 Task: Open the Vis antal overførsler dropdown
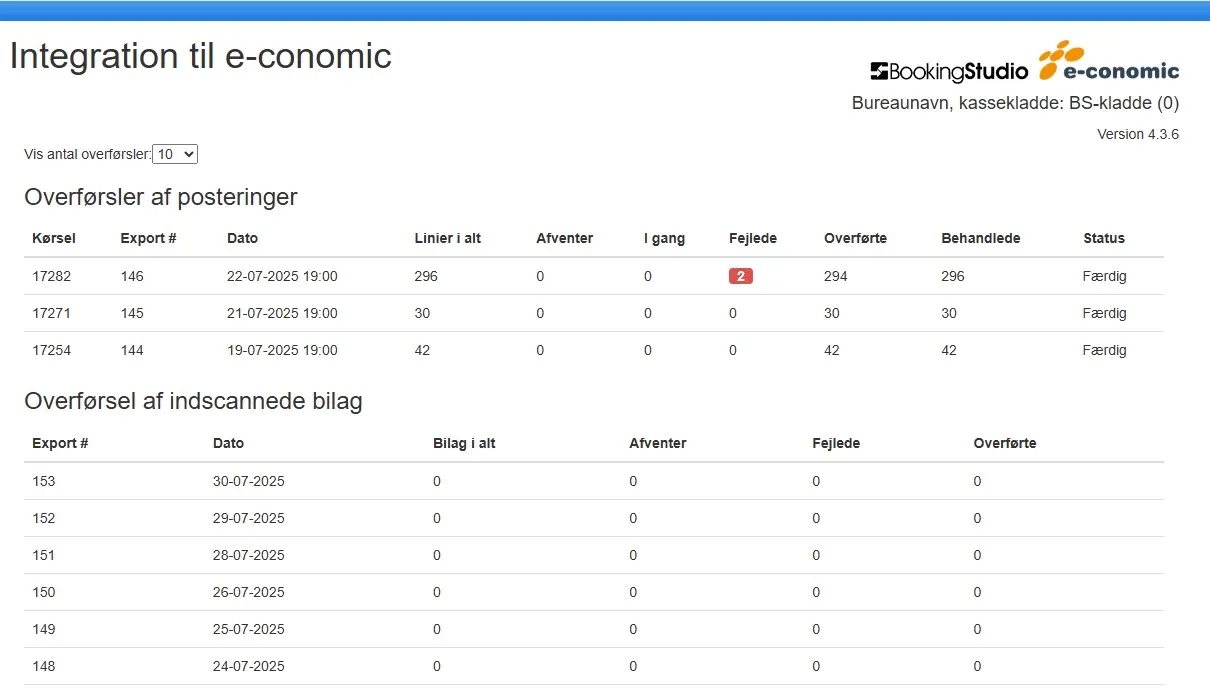tap(175, 154)
